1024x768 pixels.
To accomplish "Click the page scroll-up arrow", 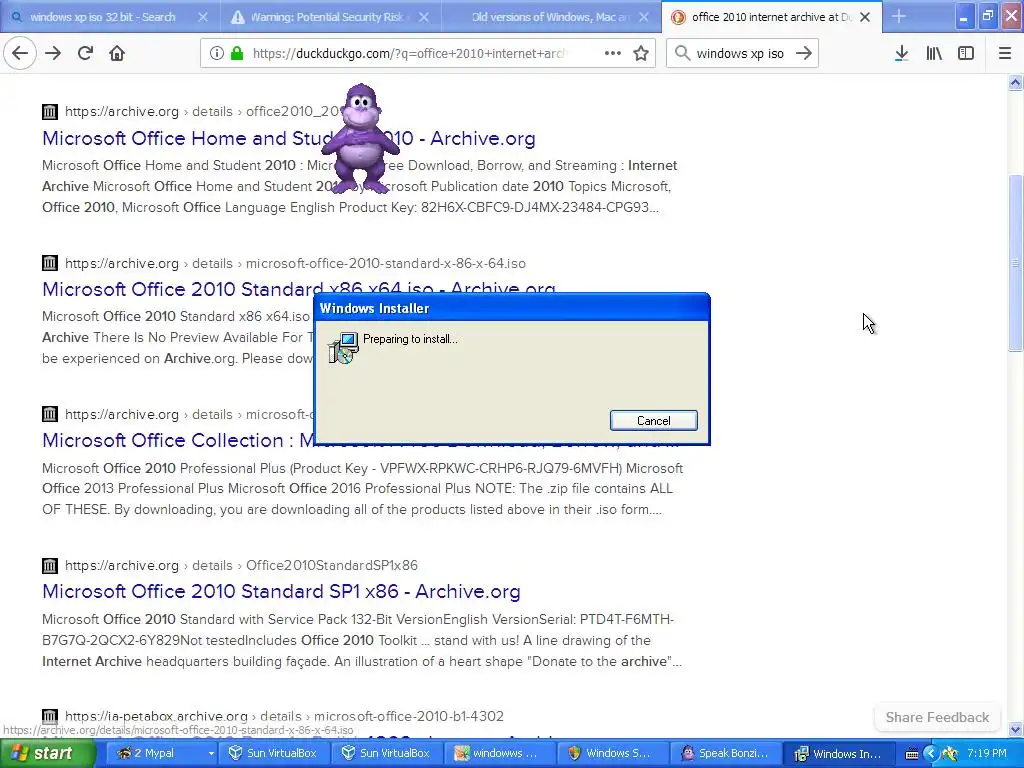I will (1015, 82).
